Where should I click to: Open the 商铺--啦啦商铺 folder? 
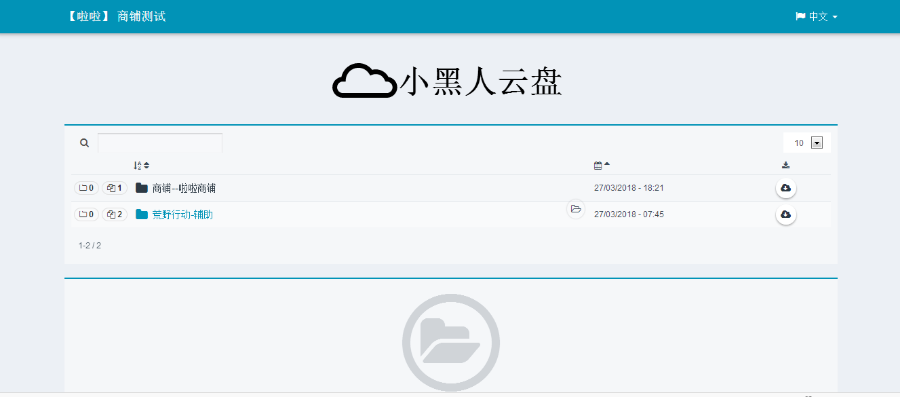tap(184, 188)
